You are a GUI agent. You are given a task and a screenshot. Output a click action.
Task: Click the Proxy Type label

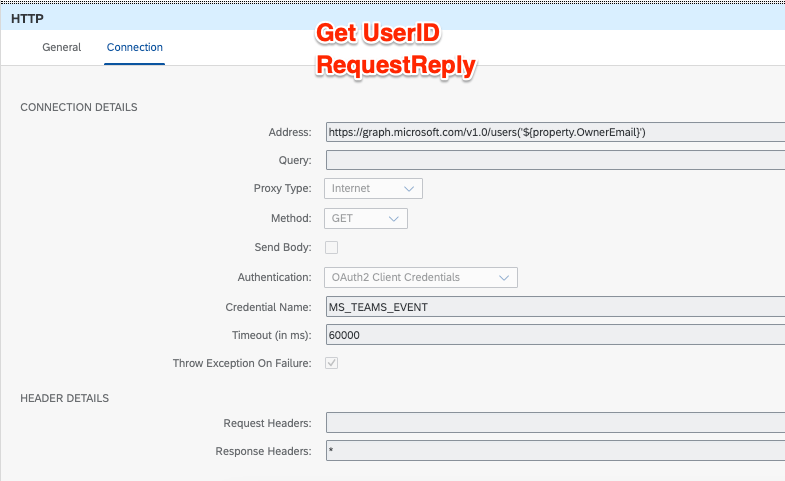pos(282,188)
